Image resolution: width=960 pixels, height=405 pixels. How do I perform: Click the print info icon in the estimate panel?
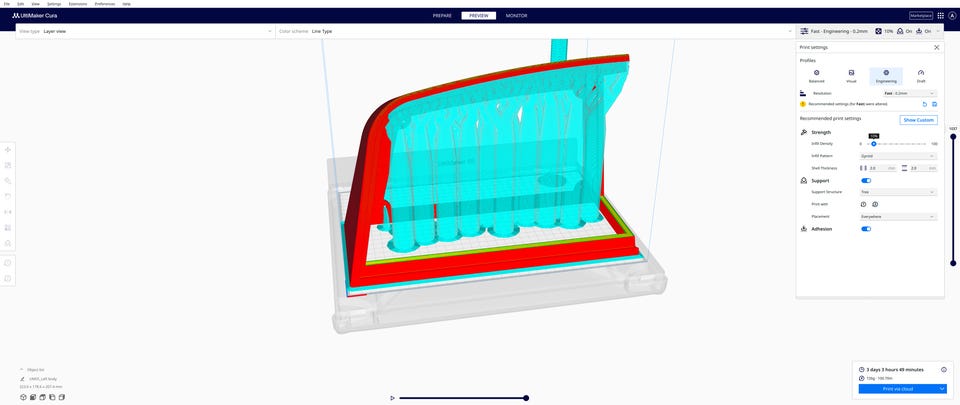coord(943,370)
